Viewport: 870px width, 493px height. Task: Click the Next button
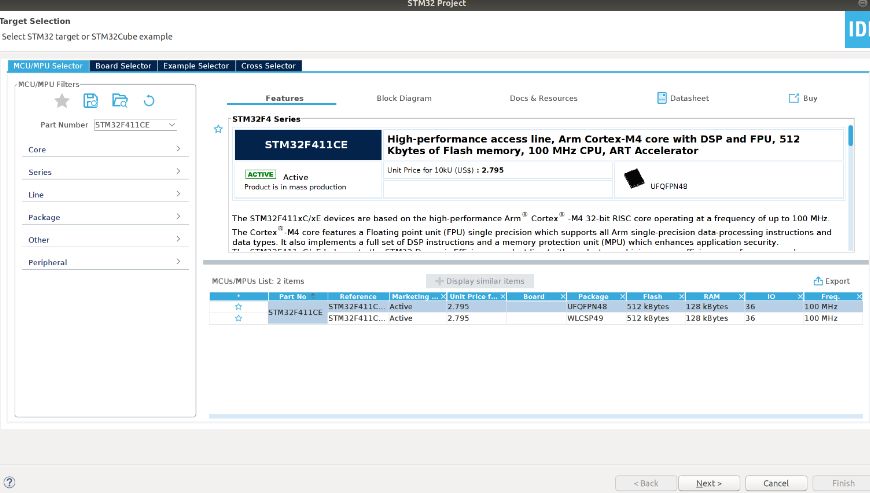tap(709, 483)
